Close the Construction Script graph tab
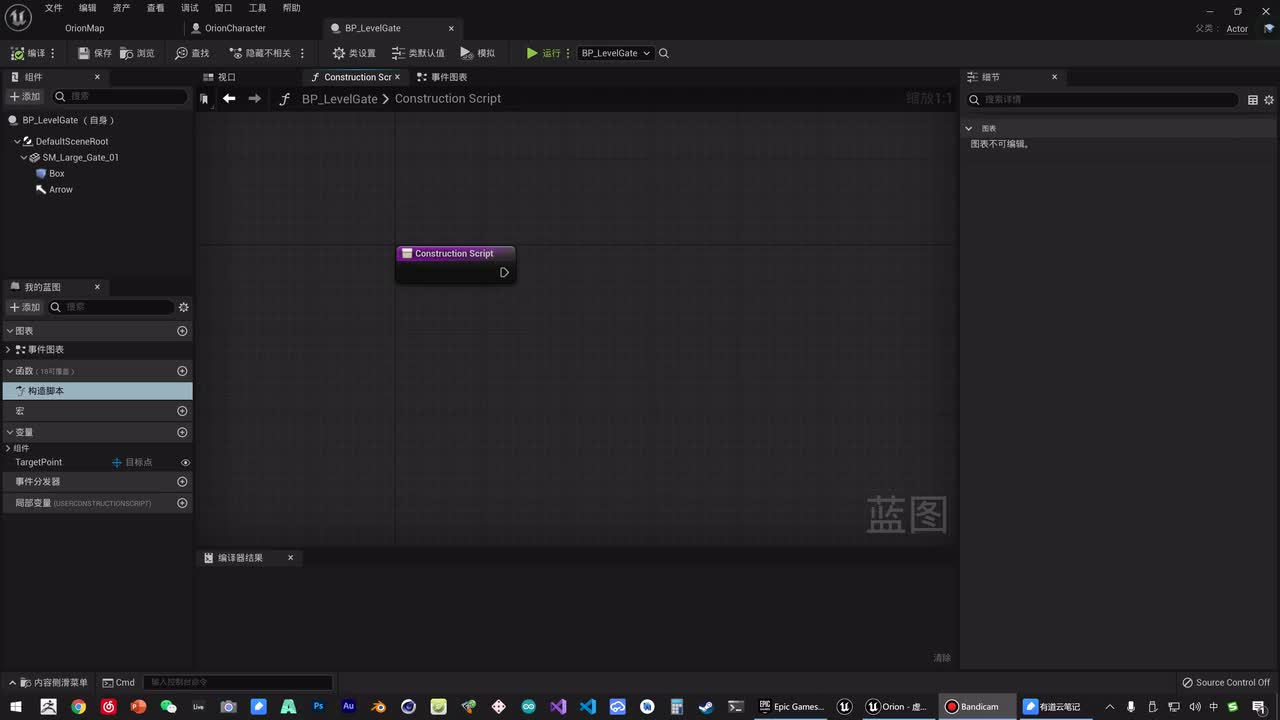 tap(397, 77)
